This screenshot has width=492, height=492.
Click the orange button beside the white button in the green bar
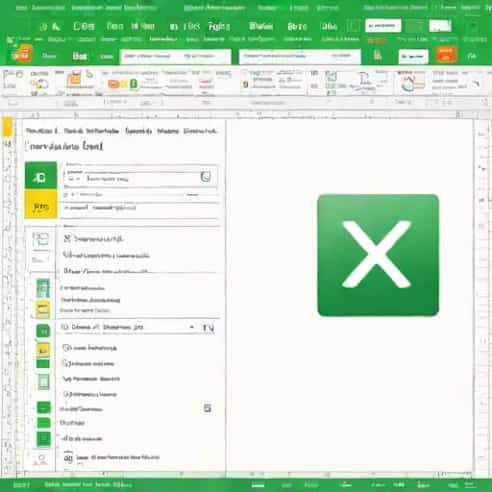point(446,55)
